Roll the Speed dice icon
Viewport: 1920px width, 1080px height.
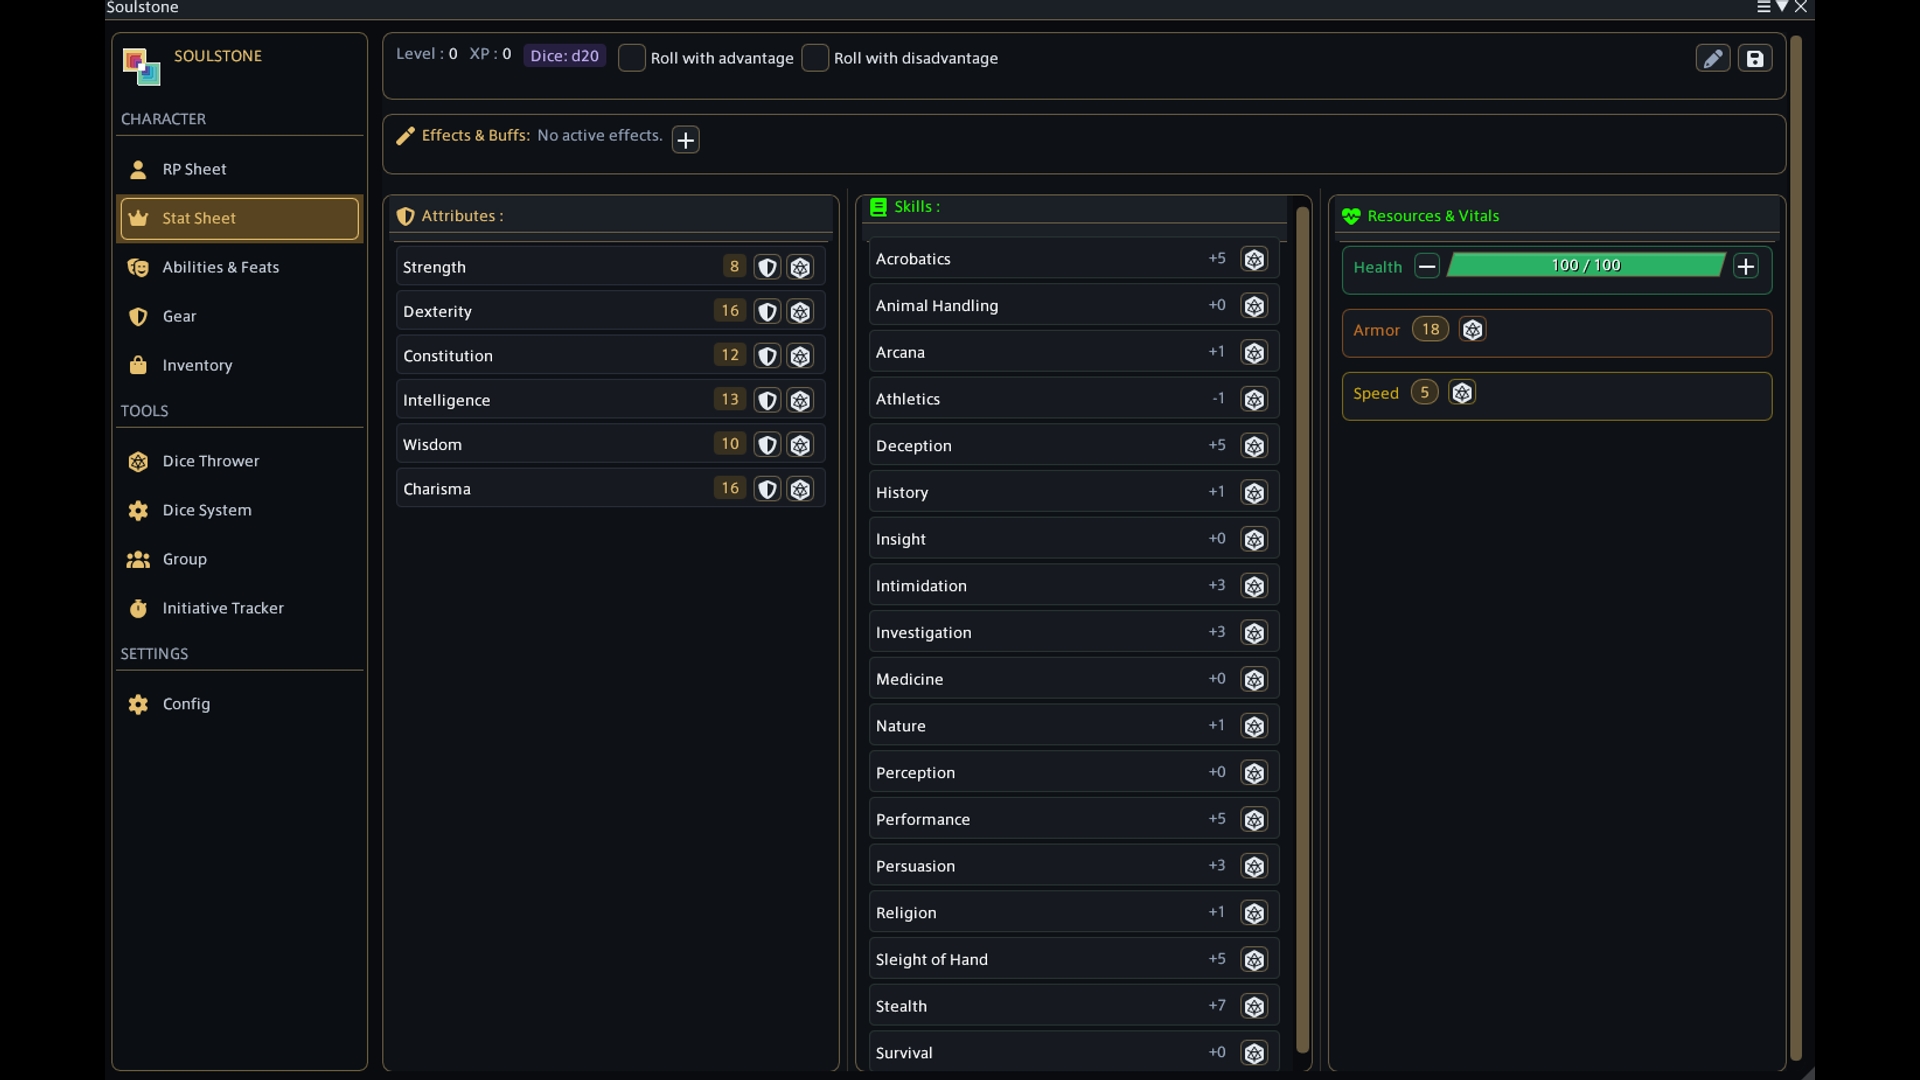(1462, 393)
